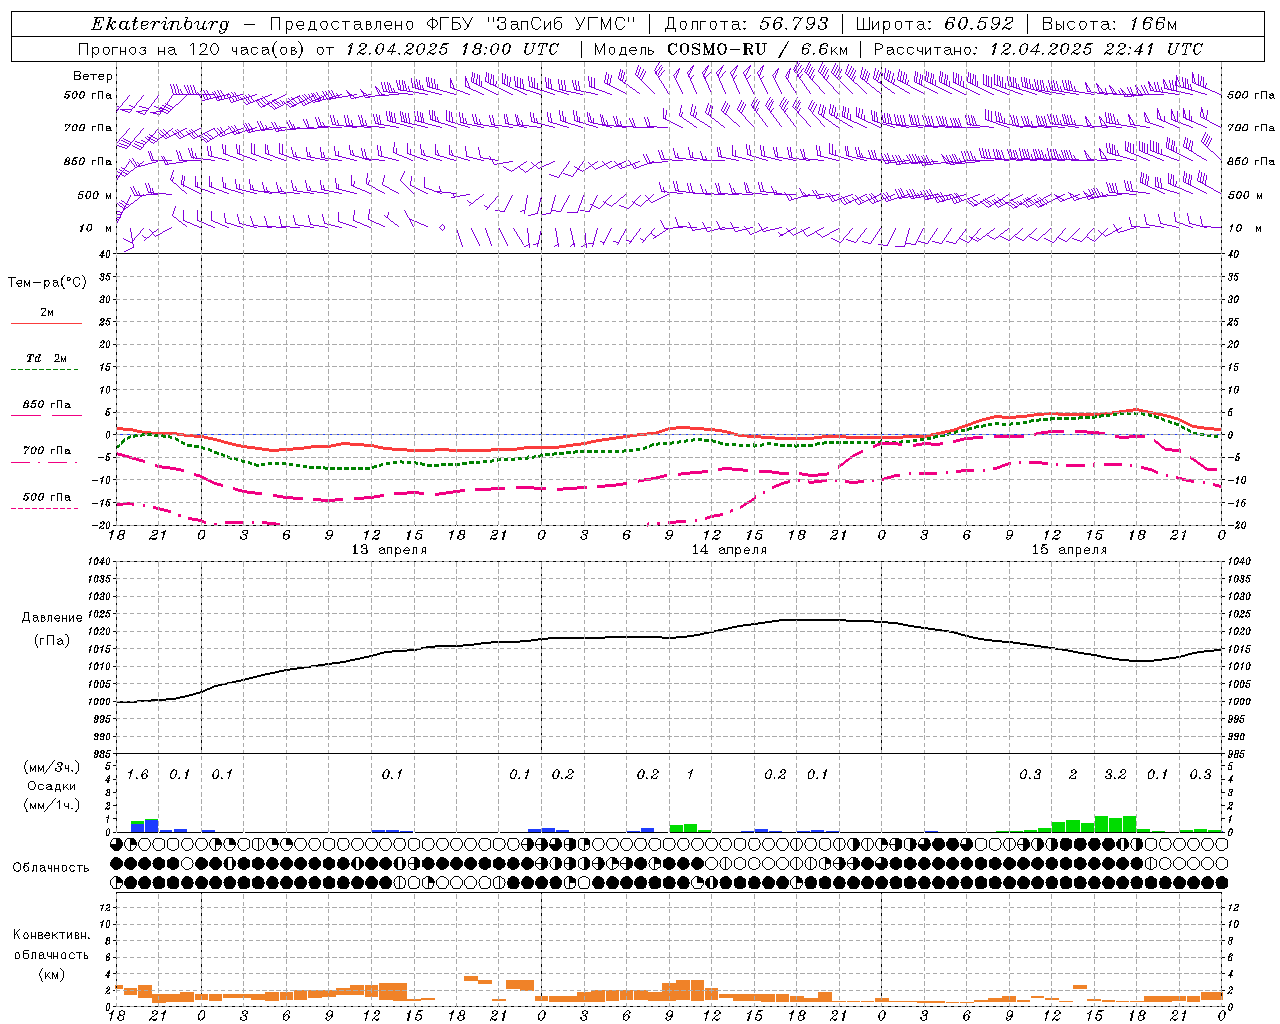Click the Осадки precipitation label
1280x1024 pixels.
pyautogui.click(x=52, y=786)
